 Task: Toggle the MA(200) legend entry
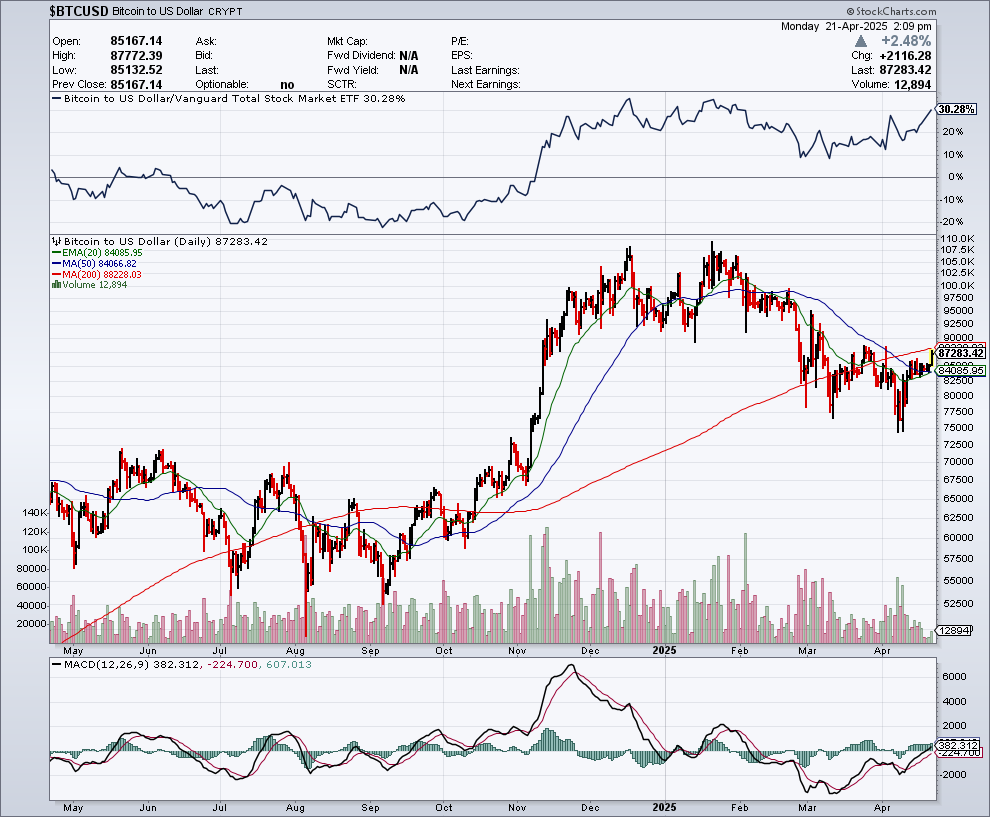(x=96, y=274)
